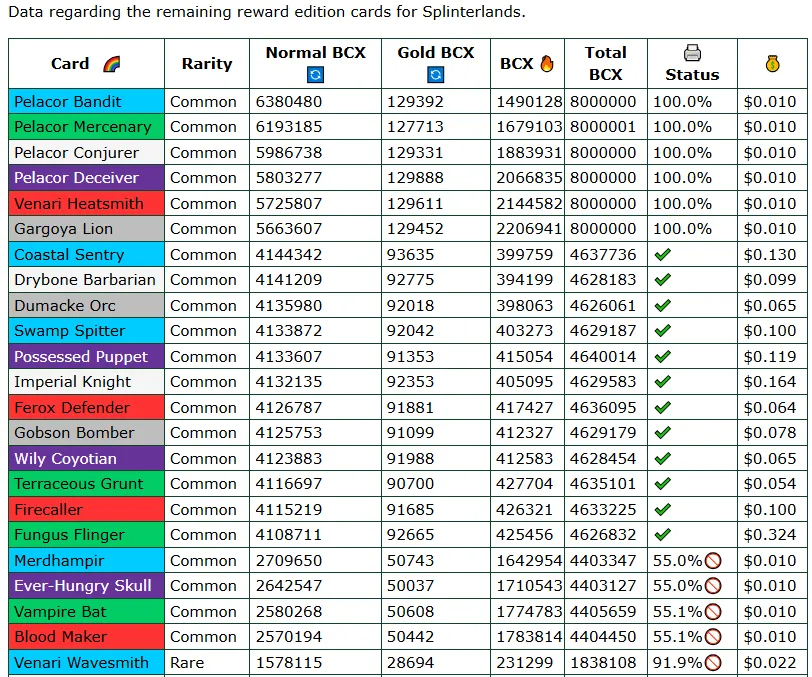Image resolution: width=812 pixels, height=677 pixels.
Task: Sort by the Rarity column header
Action: 207,64
